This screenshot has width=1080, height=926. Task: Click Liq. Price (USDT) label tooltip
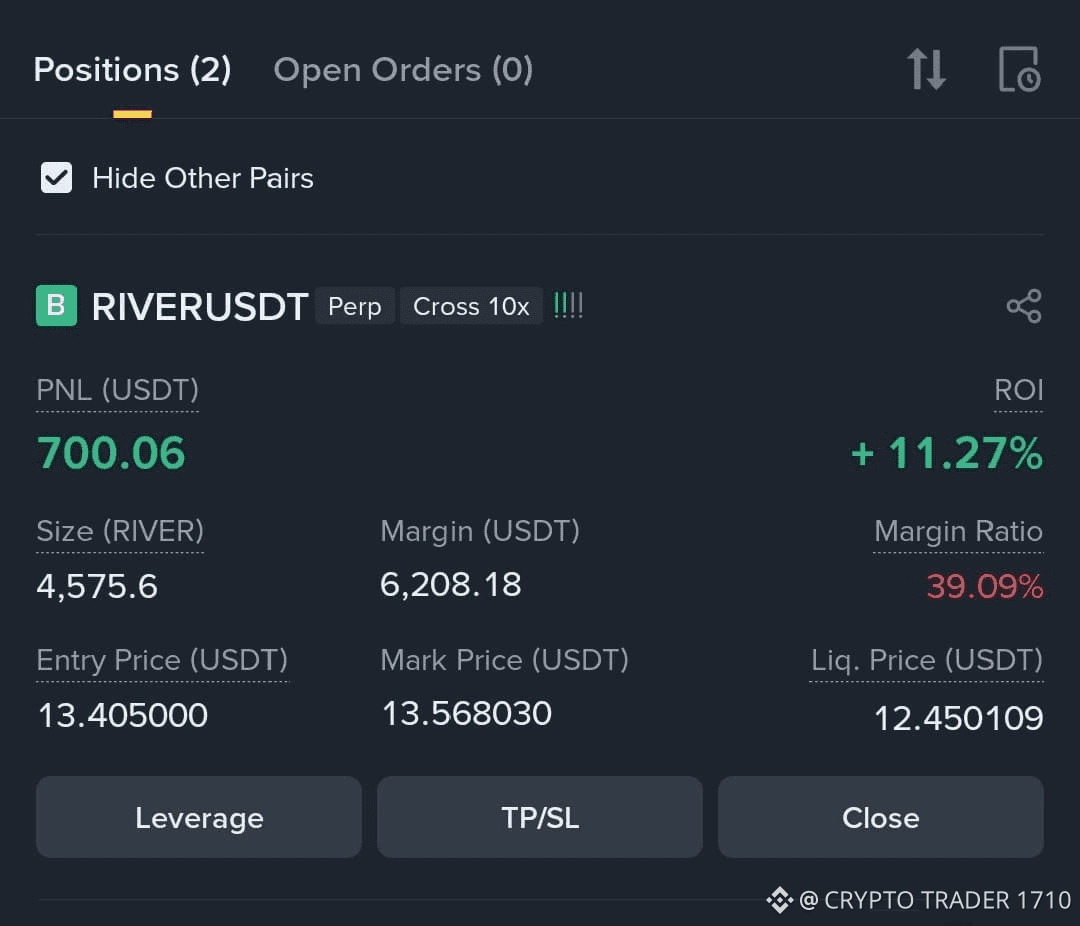(x=925, y=660)
